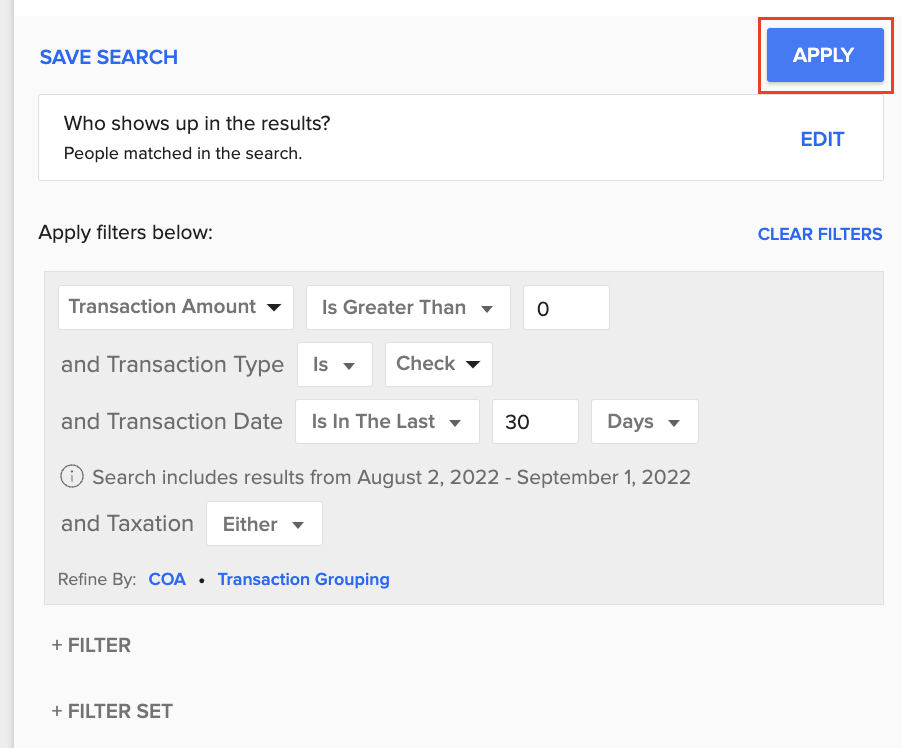The width and height of the screenshot is (902, 748).
Task: Select the 'Refine By:' label
Action: coord(97,579)
